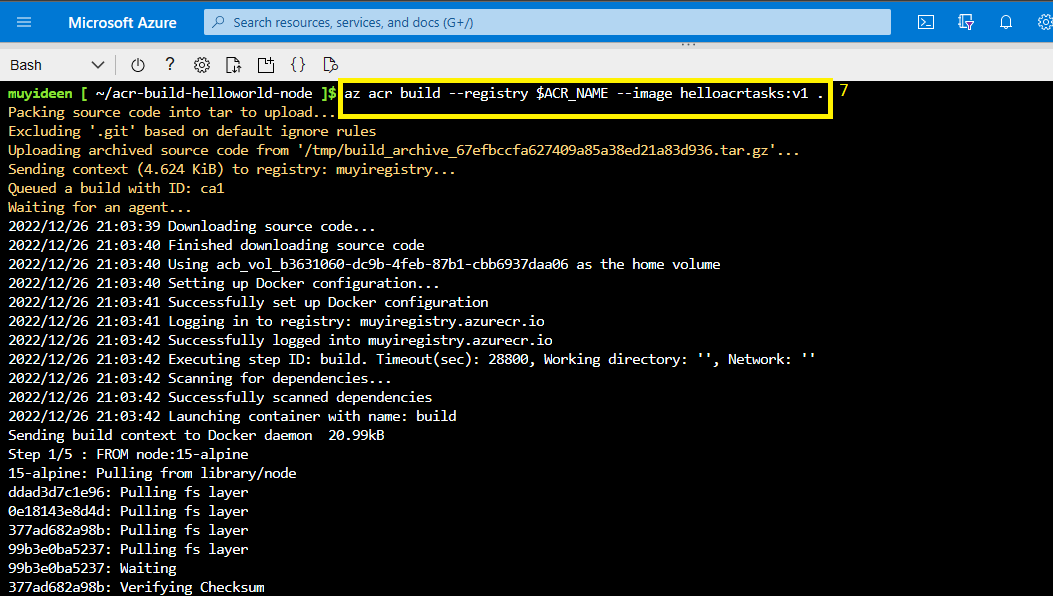Click the 'Successfully logged into muyiregistry.azurecr.io' line
1053x596 pixels.
point(280,340)
